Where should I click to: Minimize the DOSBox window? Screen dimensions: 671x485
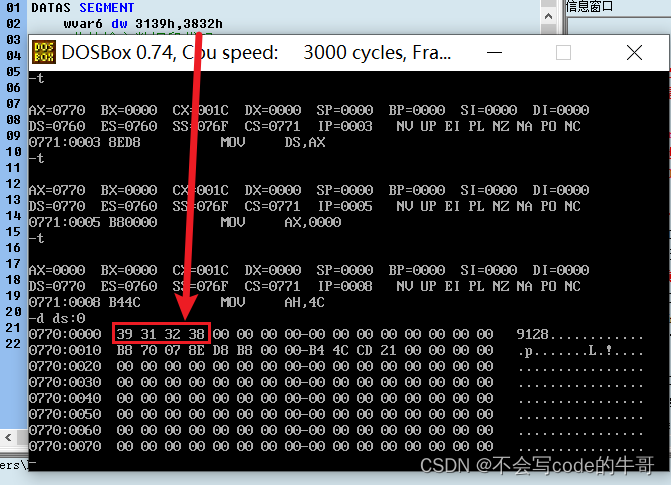tap(494, 53)
